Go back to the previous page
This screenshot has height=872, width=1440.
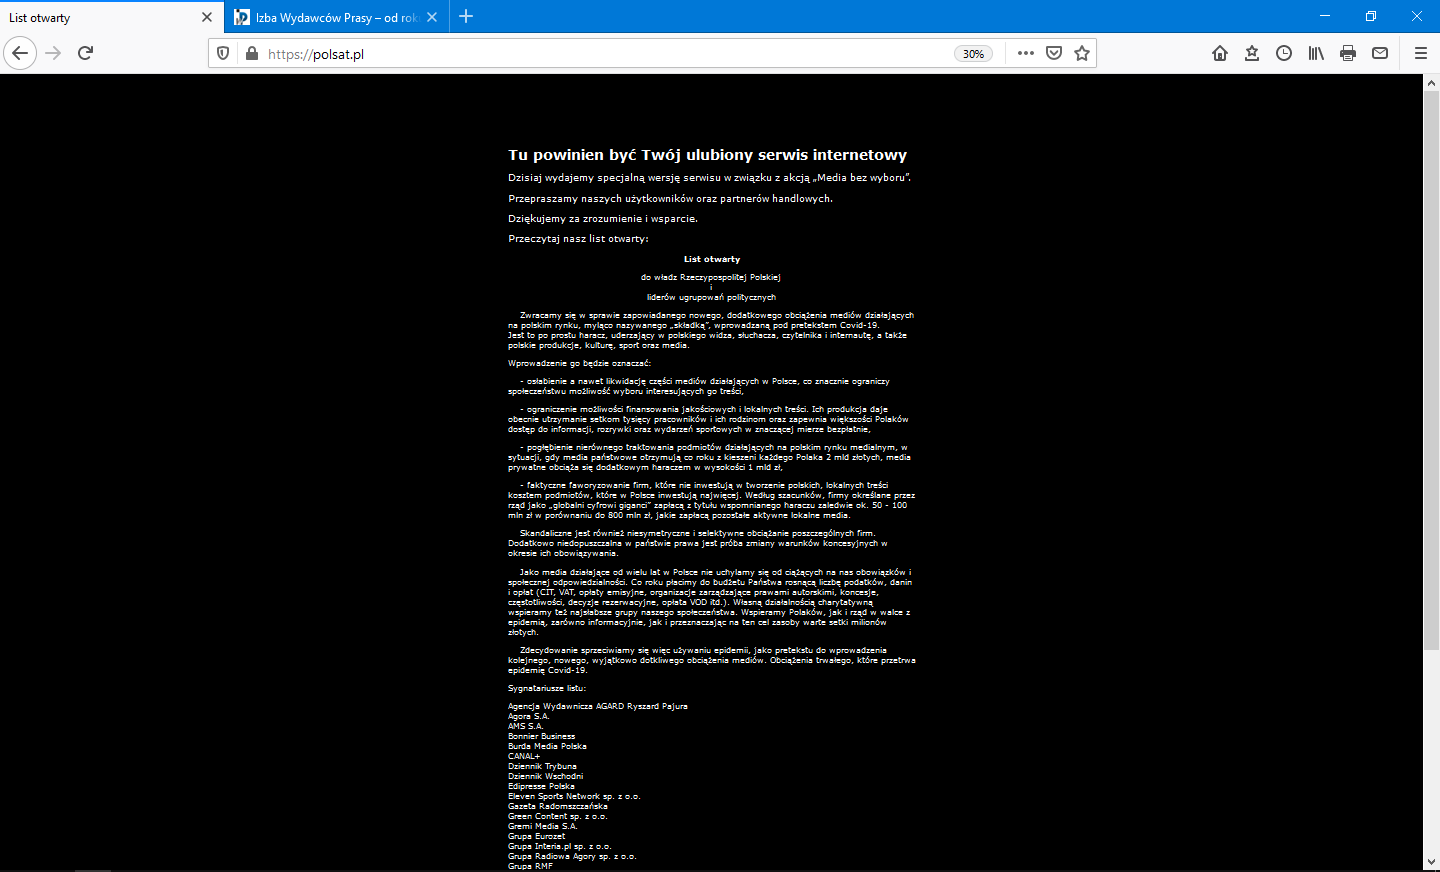point(20,53)
